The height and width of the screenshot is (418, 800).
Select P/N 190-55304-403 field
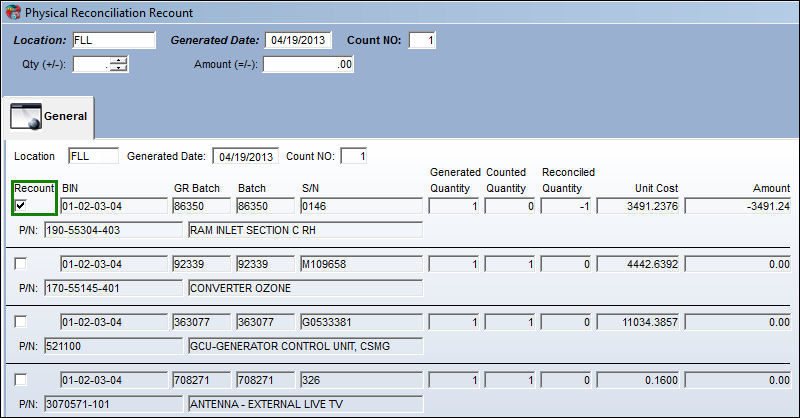pos(113,230)
